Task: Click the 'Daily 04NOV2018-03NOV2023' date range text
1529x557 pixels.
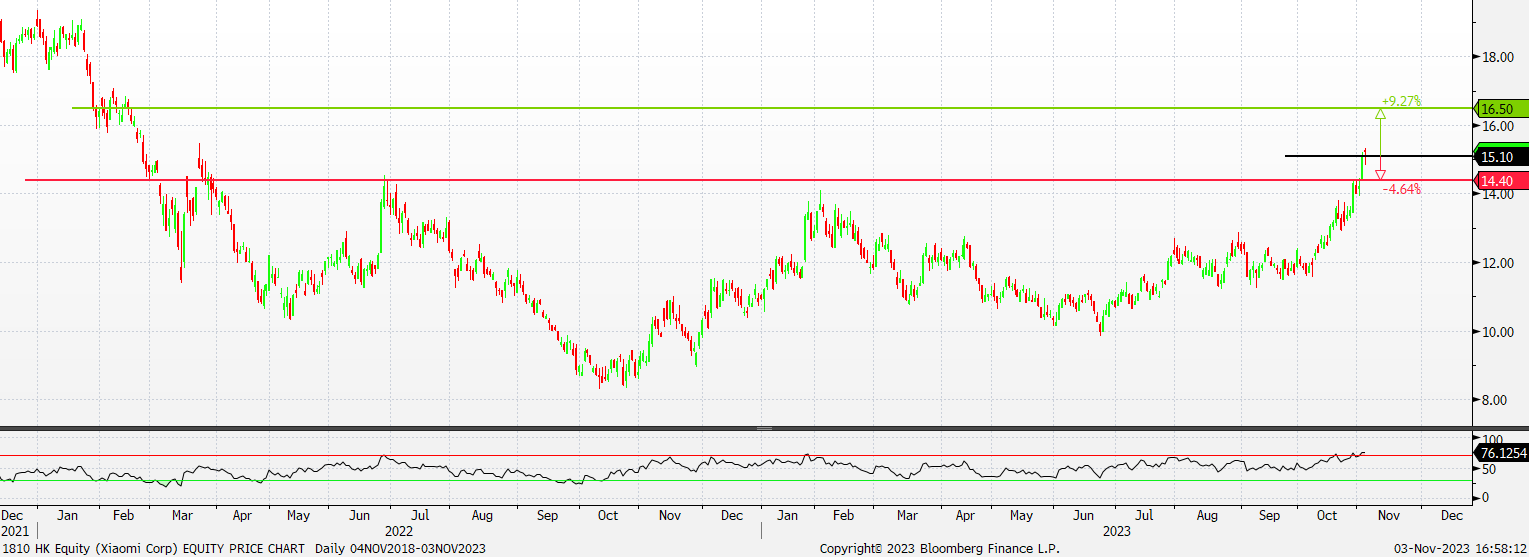Action: (x=399, y=549)
